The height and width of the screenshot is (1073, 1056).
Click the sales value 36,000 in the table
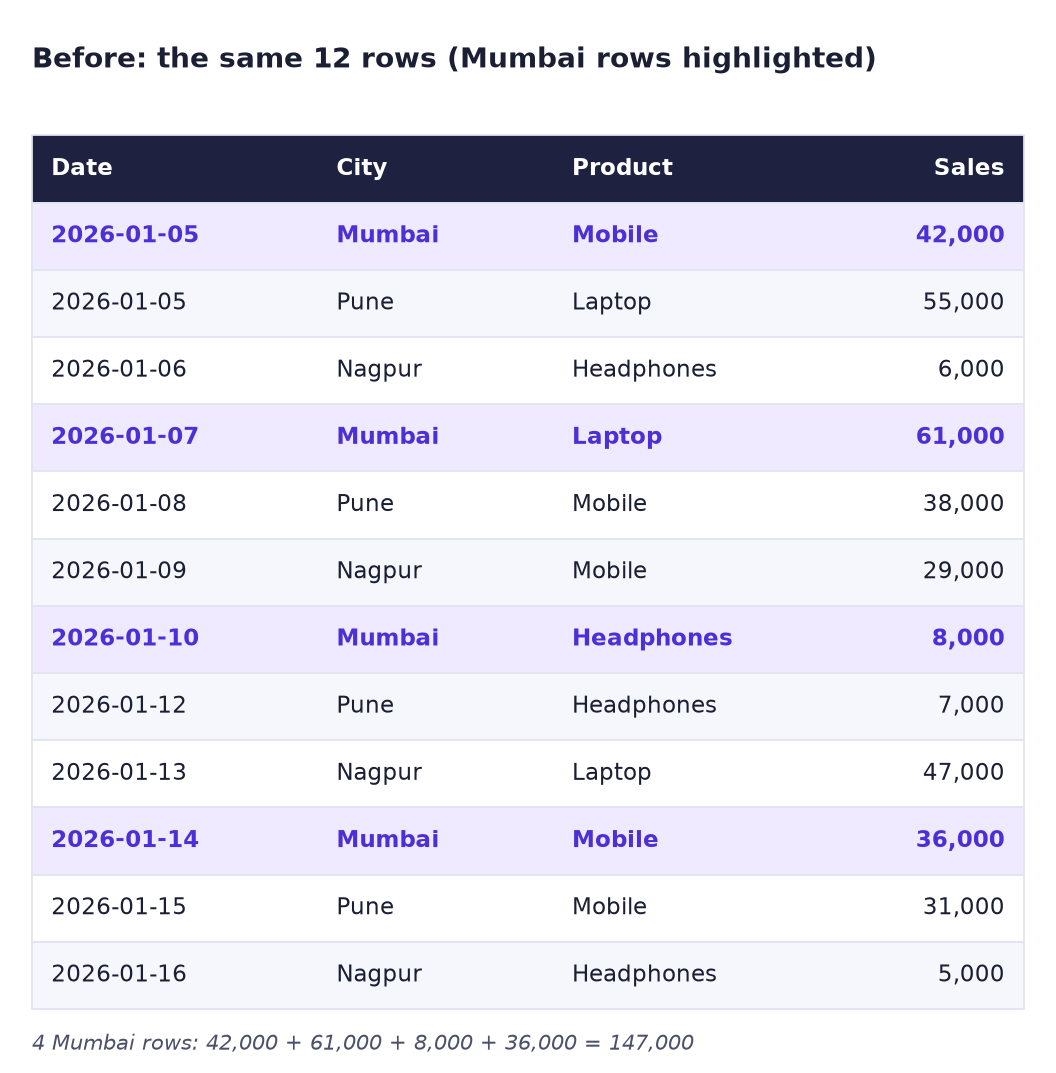tap(960, 839)
